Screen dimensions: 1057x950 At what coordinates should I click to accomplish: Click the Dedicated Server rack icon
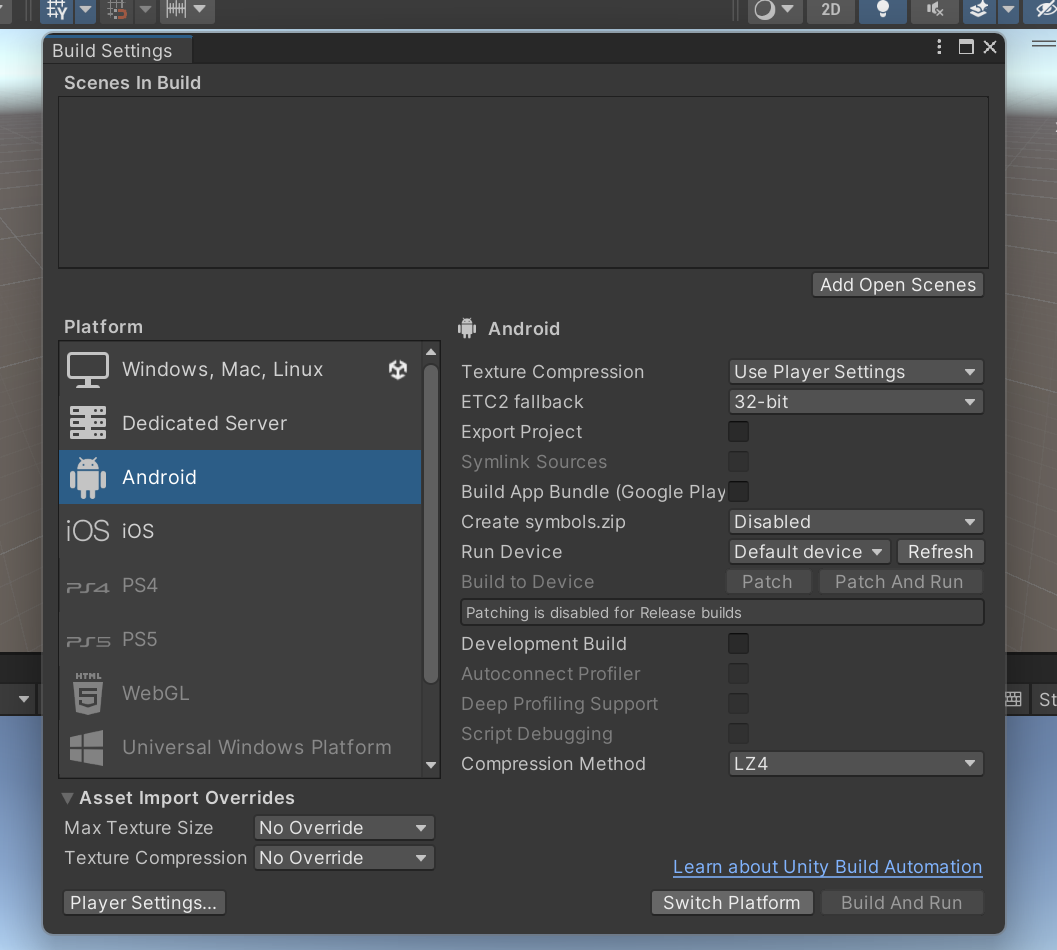(88, 423)
